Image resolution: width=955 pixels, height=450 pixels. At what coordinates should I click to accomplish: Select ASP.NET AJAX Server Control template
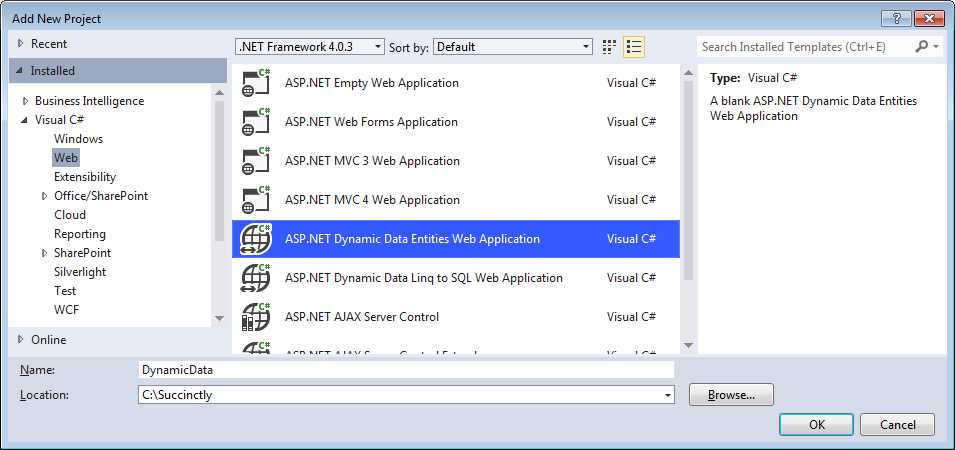[x=456, y=317]
